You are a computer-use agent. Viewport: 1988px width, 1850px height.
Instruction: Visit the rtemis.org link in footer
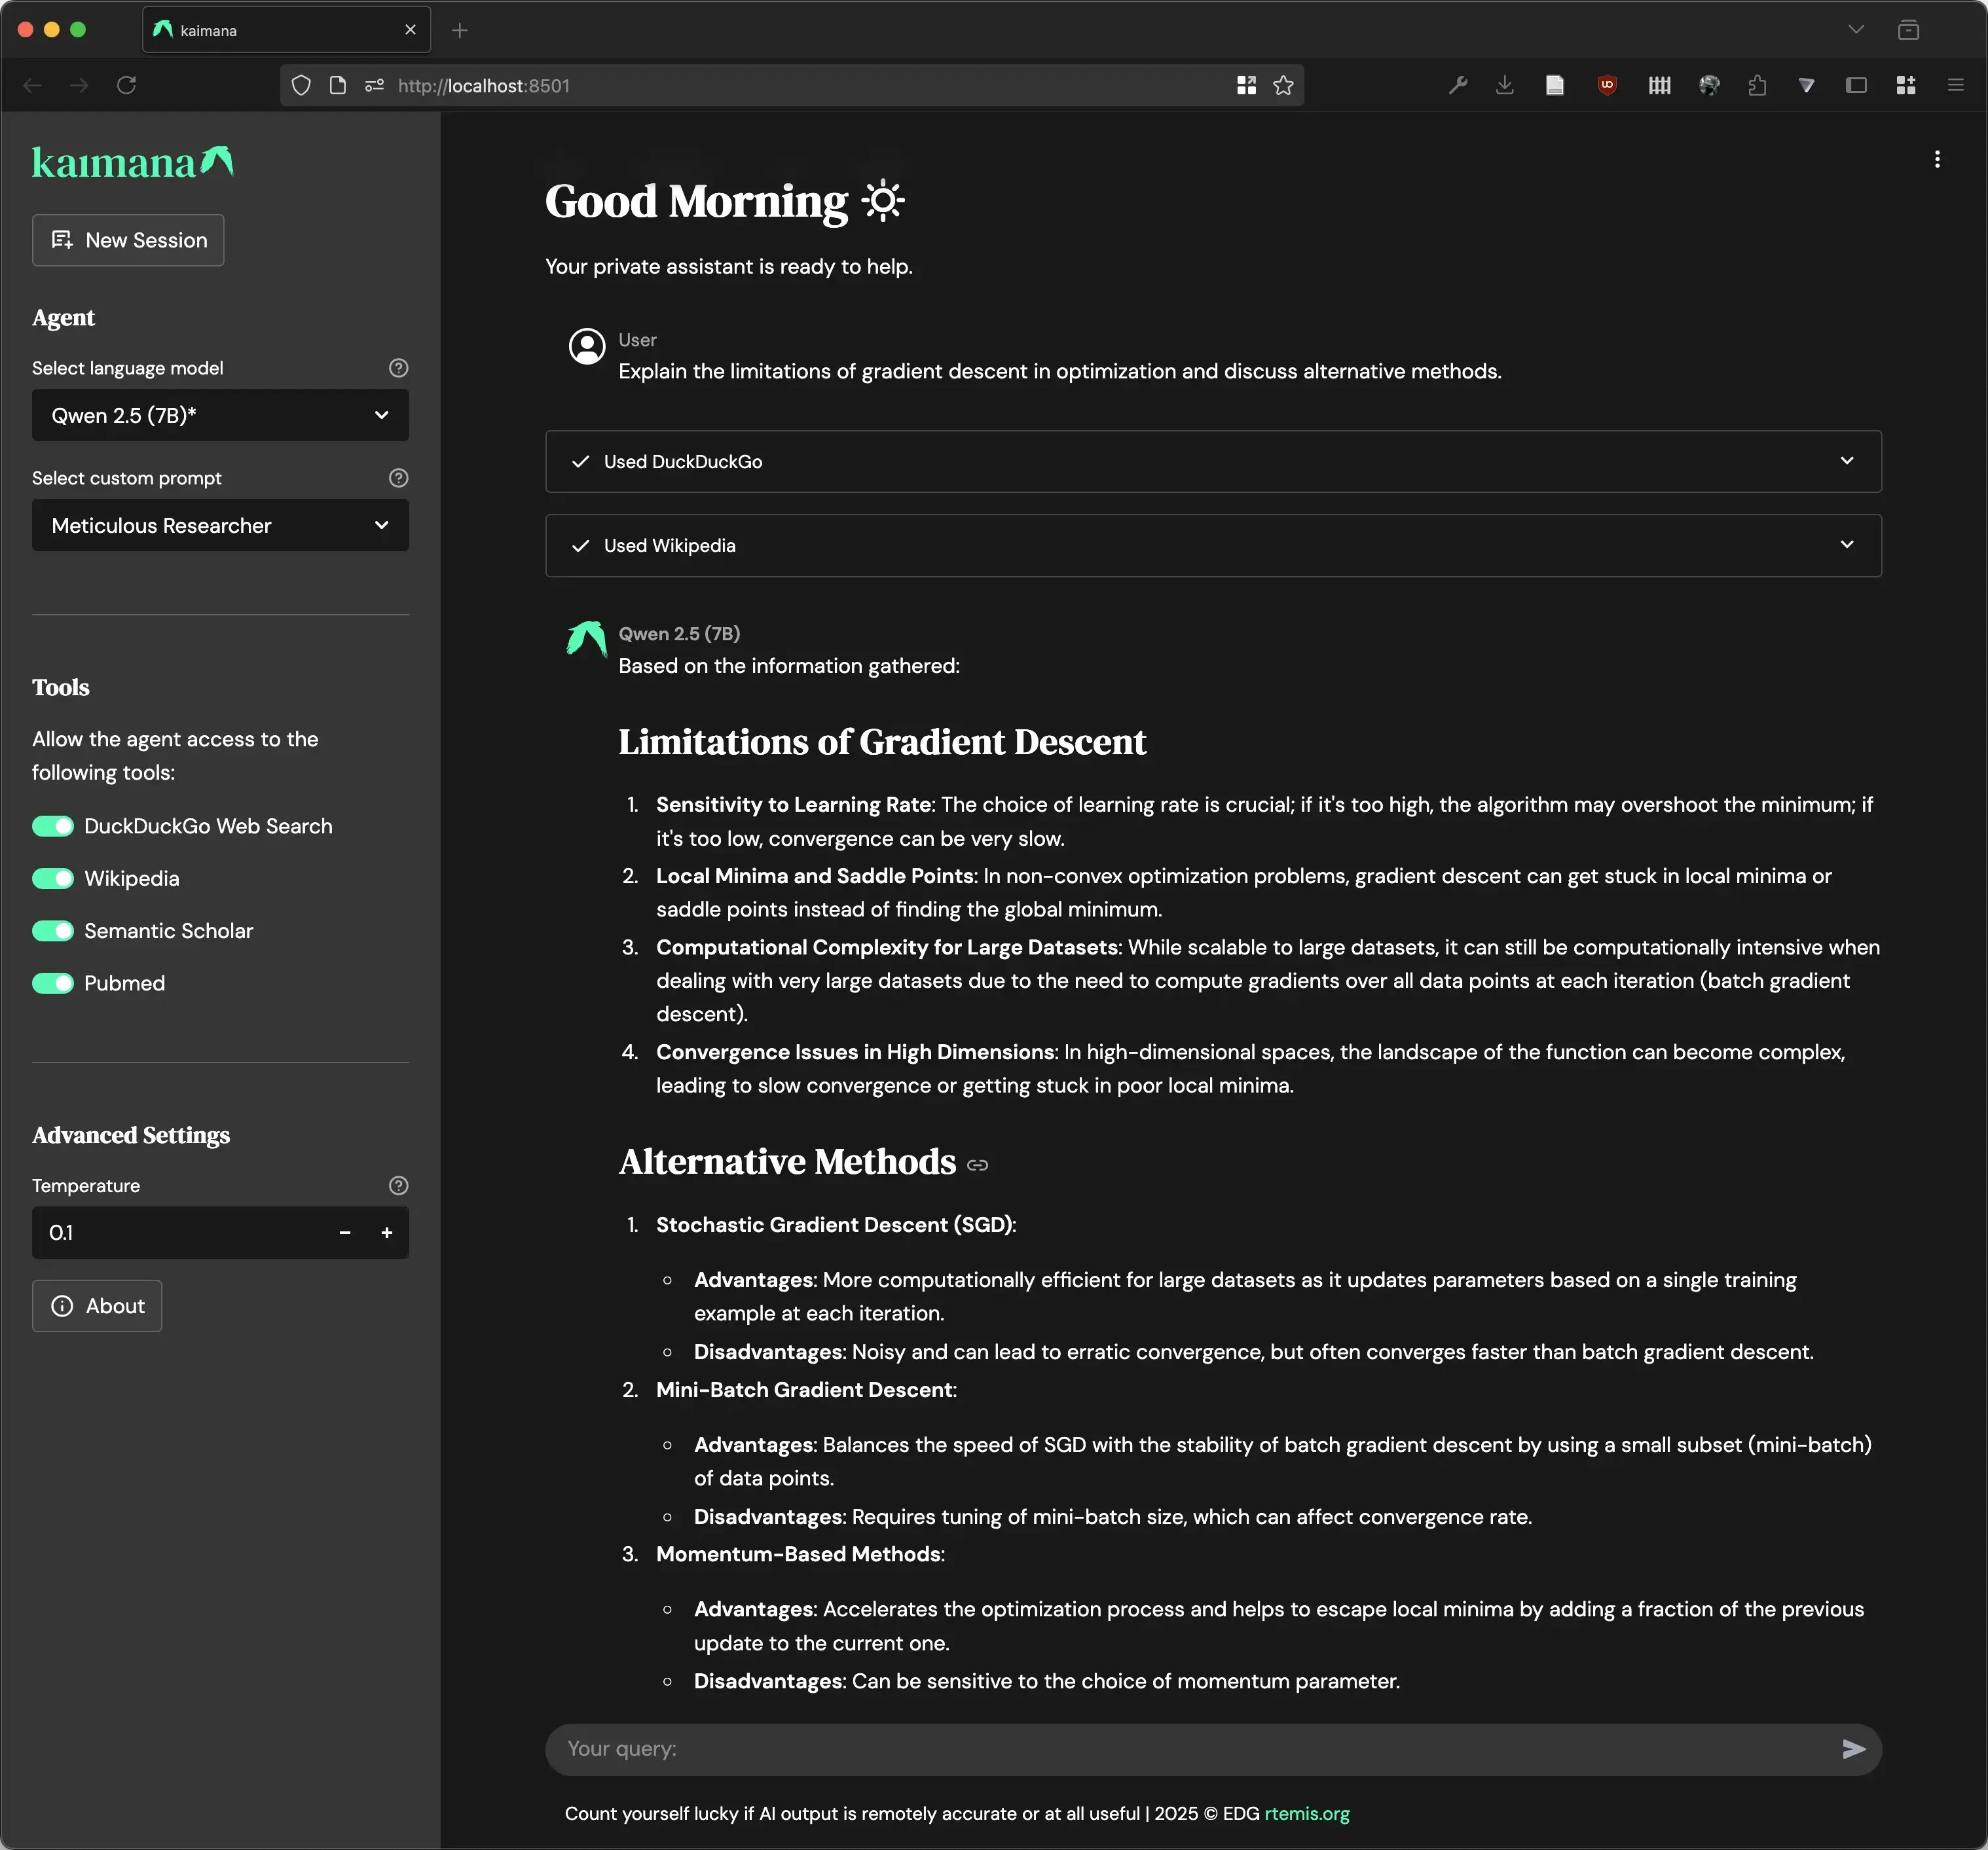point(1306,1814)
